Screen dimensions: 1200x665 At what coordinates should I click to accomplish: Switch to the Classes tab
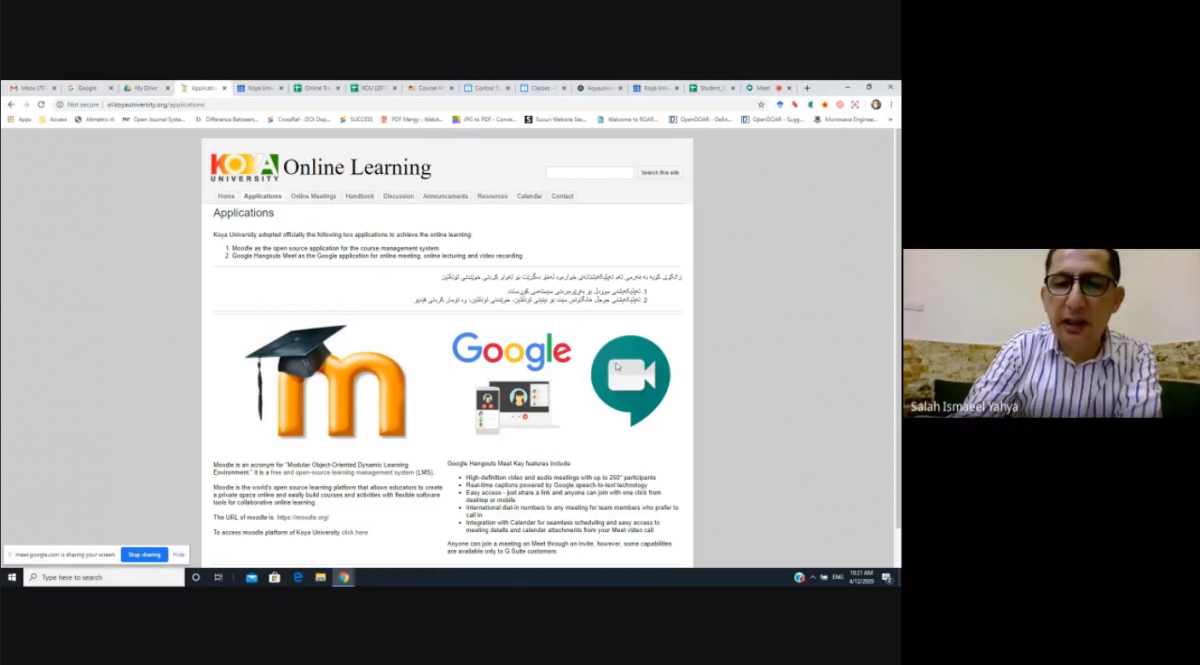pos(544,88)
